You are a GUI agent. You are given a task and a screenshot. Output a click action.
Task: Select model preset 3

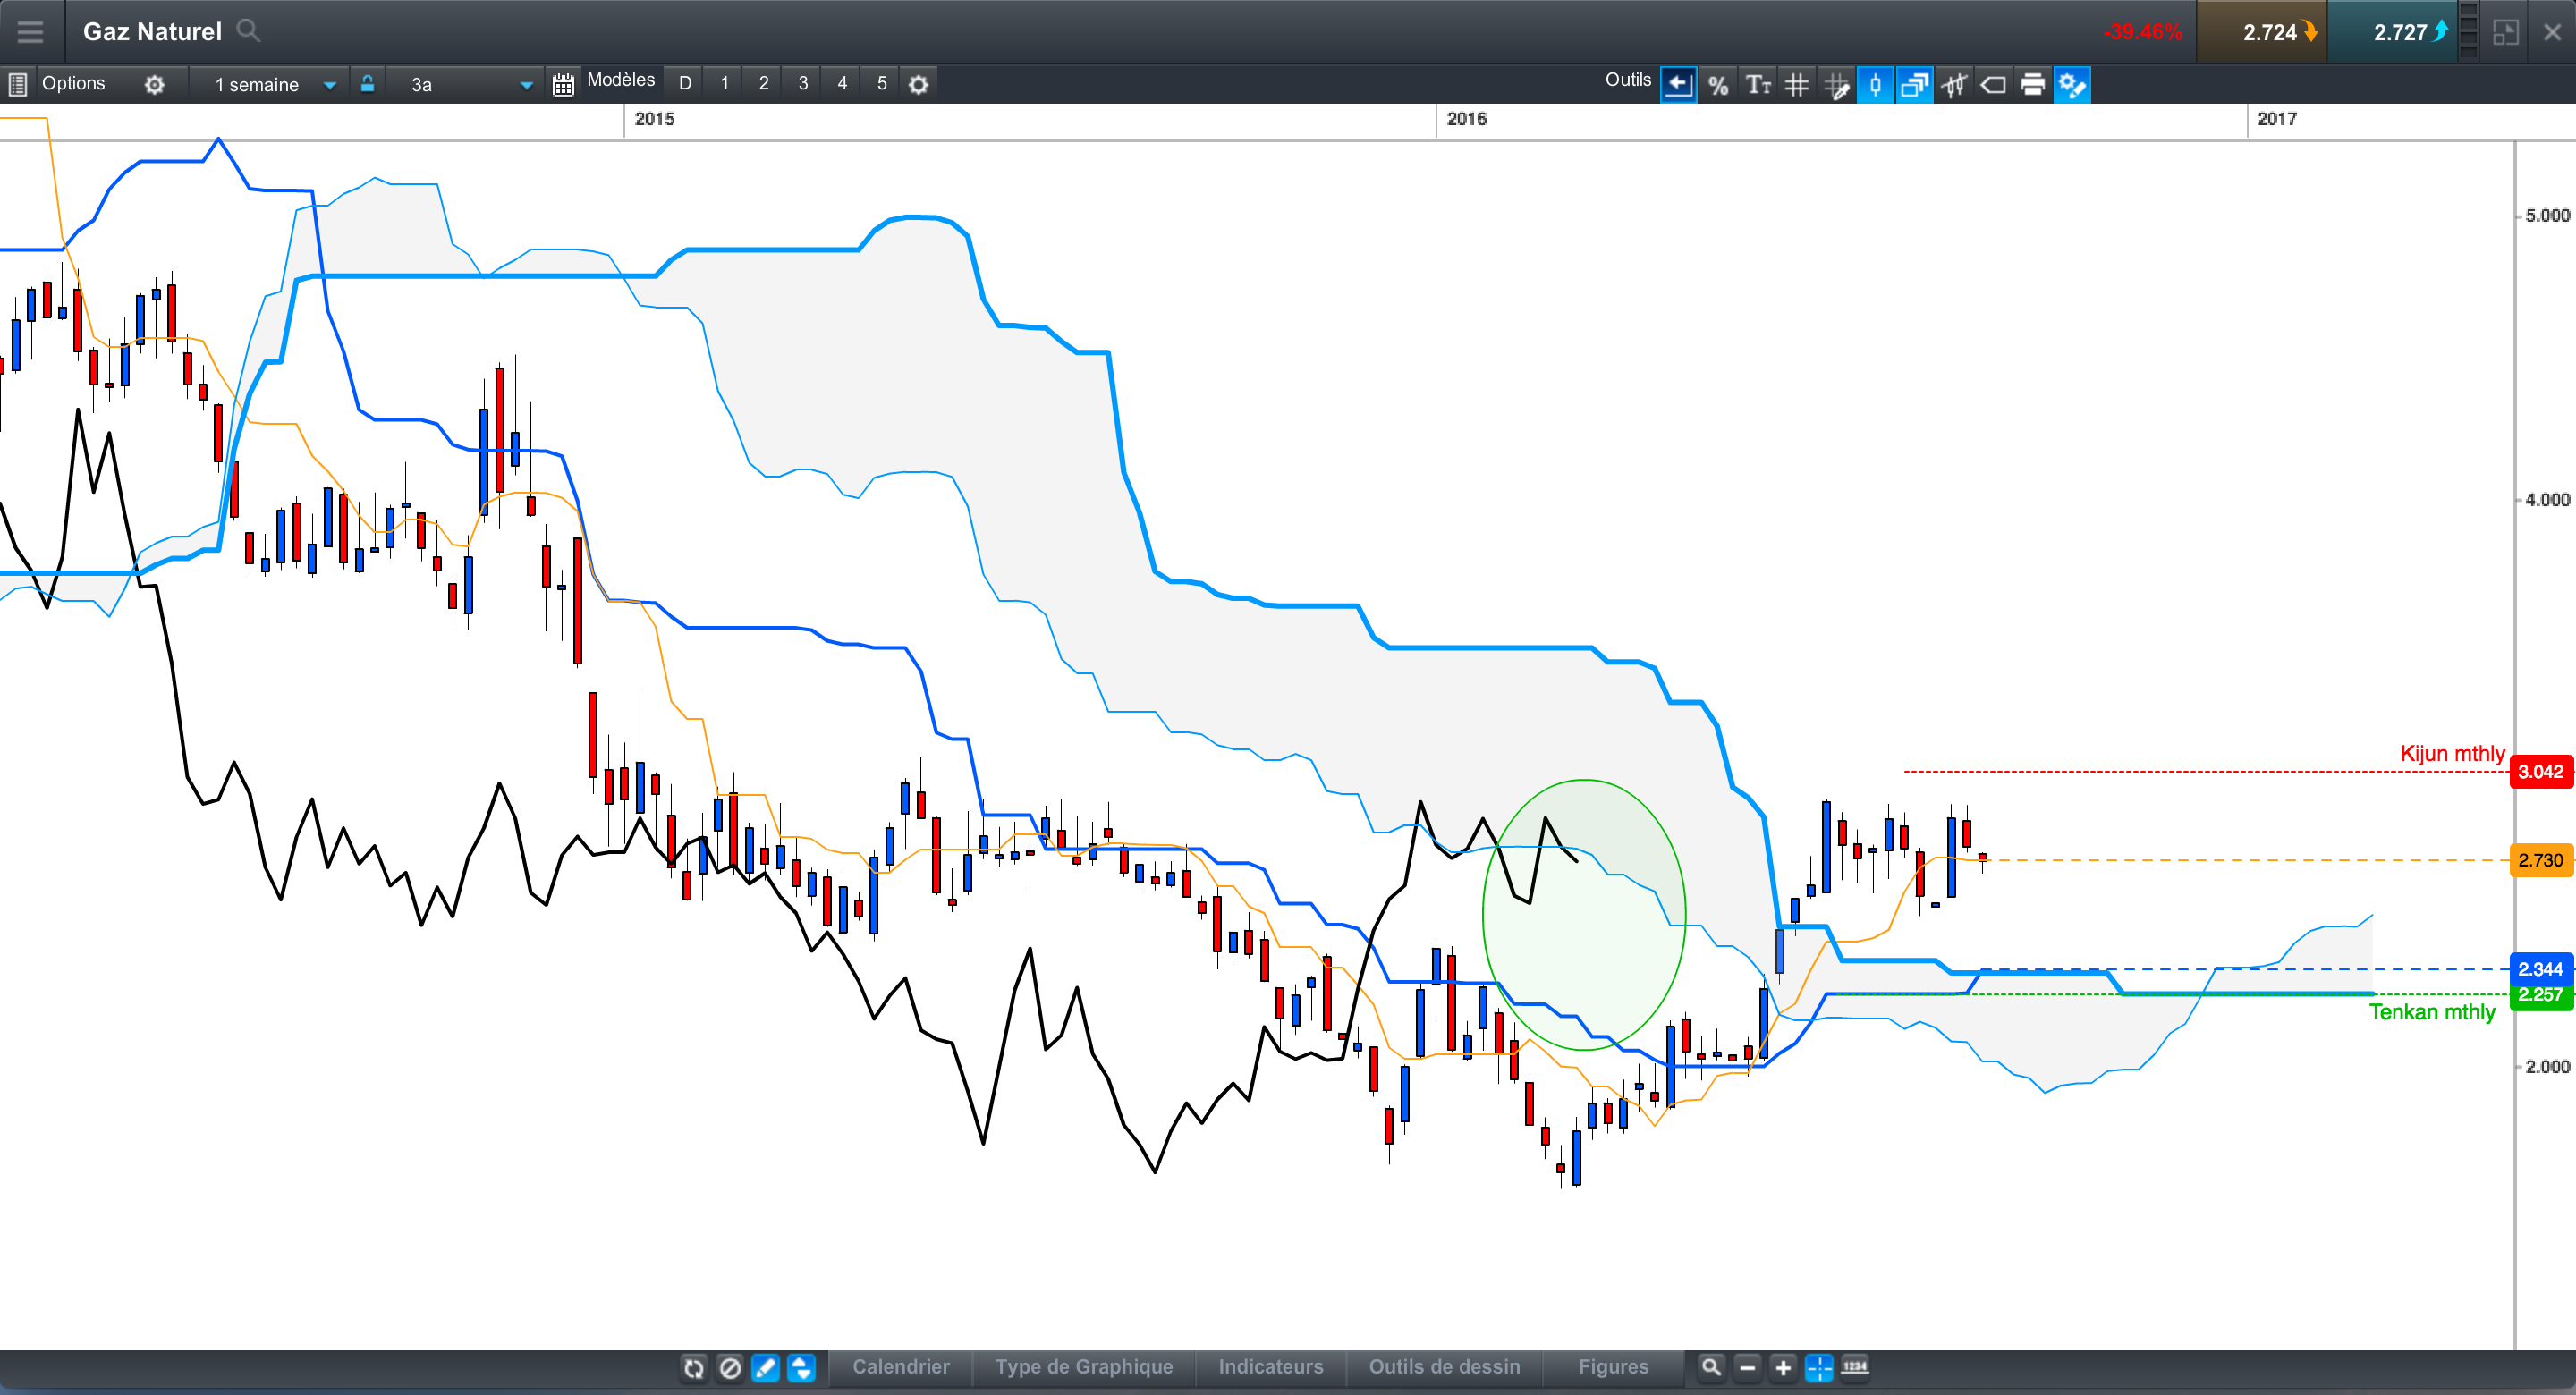coord(803,84)
